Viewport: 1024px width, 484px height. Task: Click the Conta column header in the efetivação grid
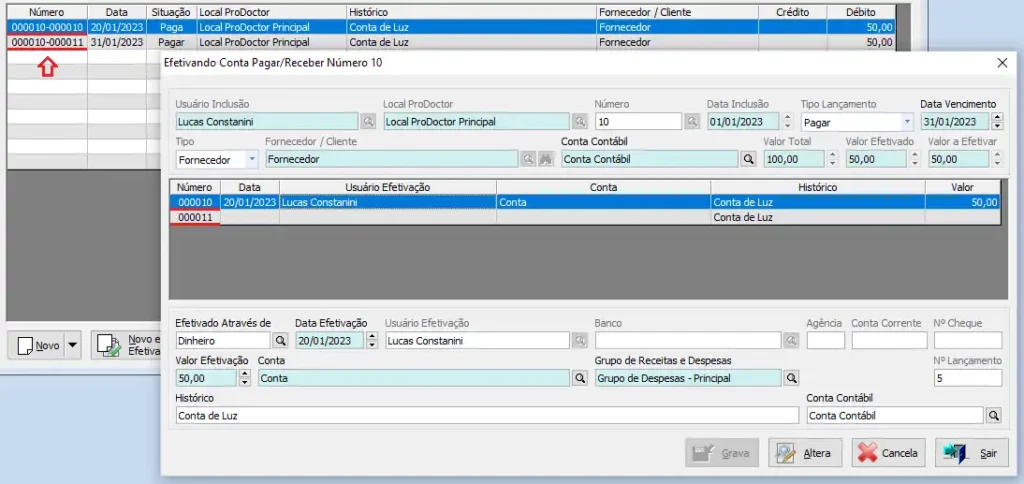[603, 187]
